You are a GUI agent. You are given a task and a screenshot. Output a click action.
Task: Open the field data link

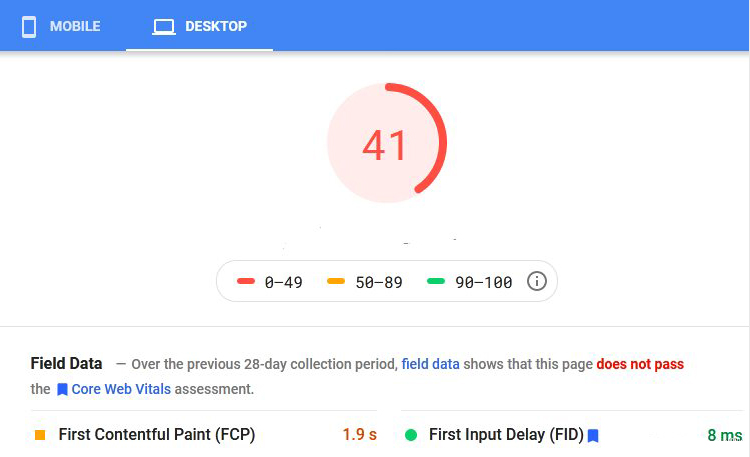(x=430, y=364)
